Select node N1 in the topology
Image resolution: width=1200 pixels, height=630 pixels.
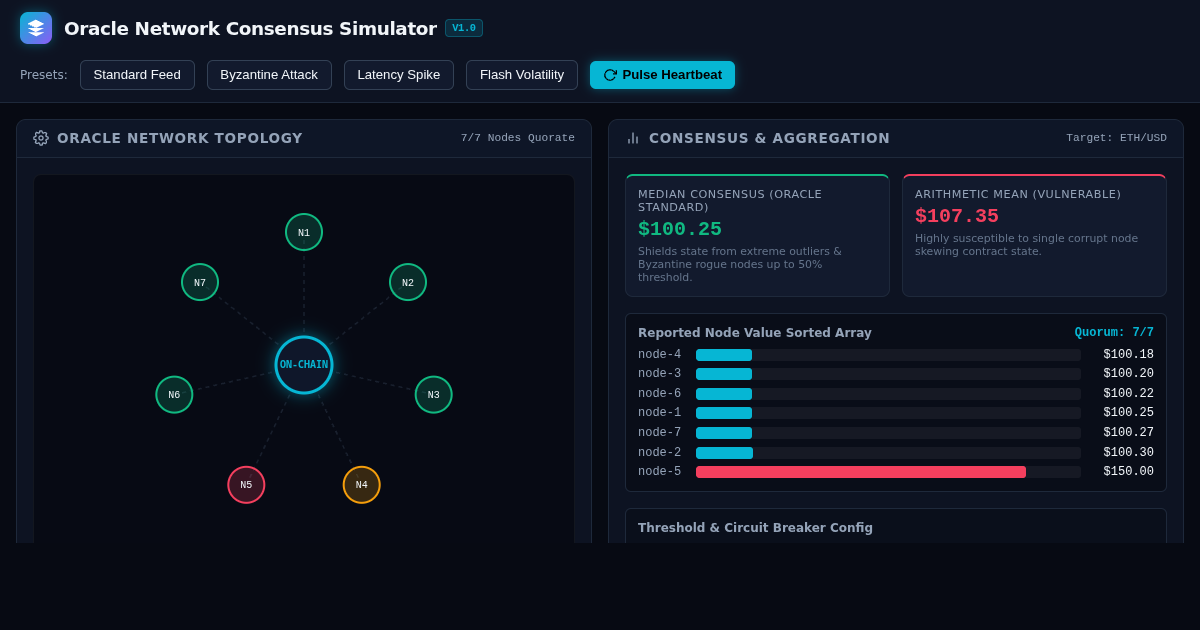click(304, 232)
